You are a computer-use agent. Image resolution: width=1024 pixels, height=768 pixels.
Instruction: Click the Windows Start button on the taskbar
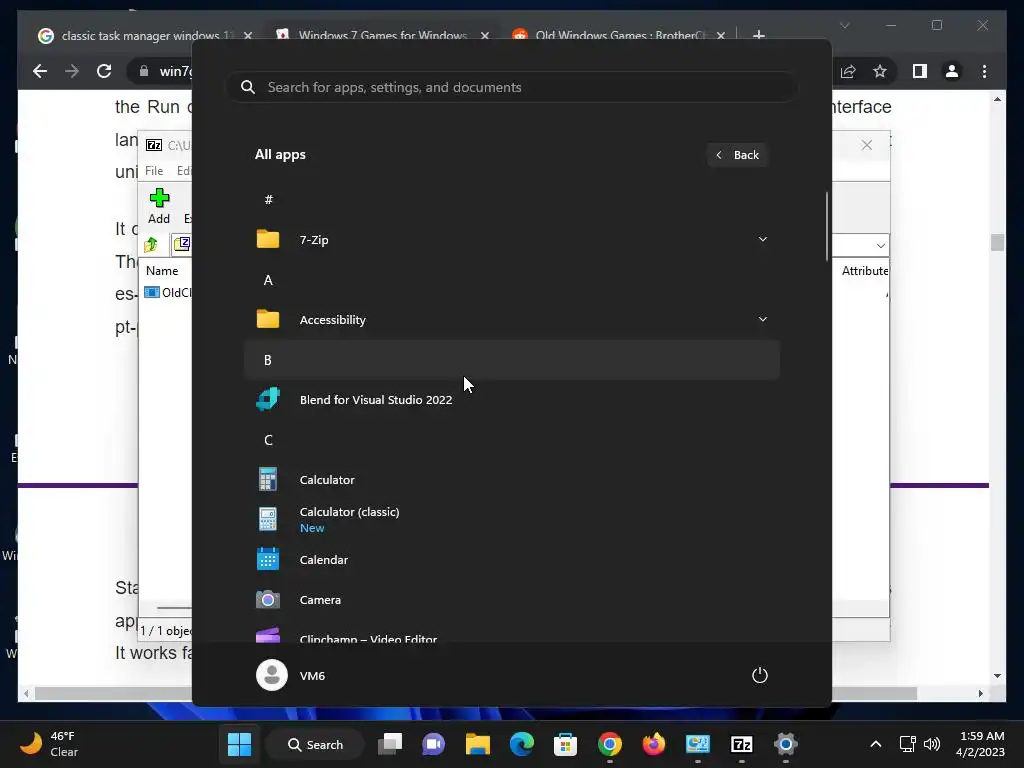point(239,744)
